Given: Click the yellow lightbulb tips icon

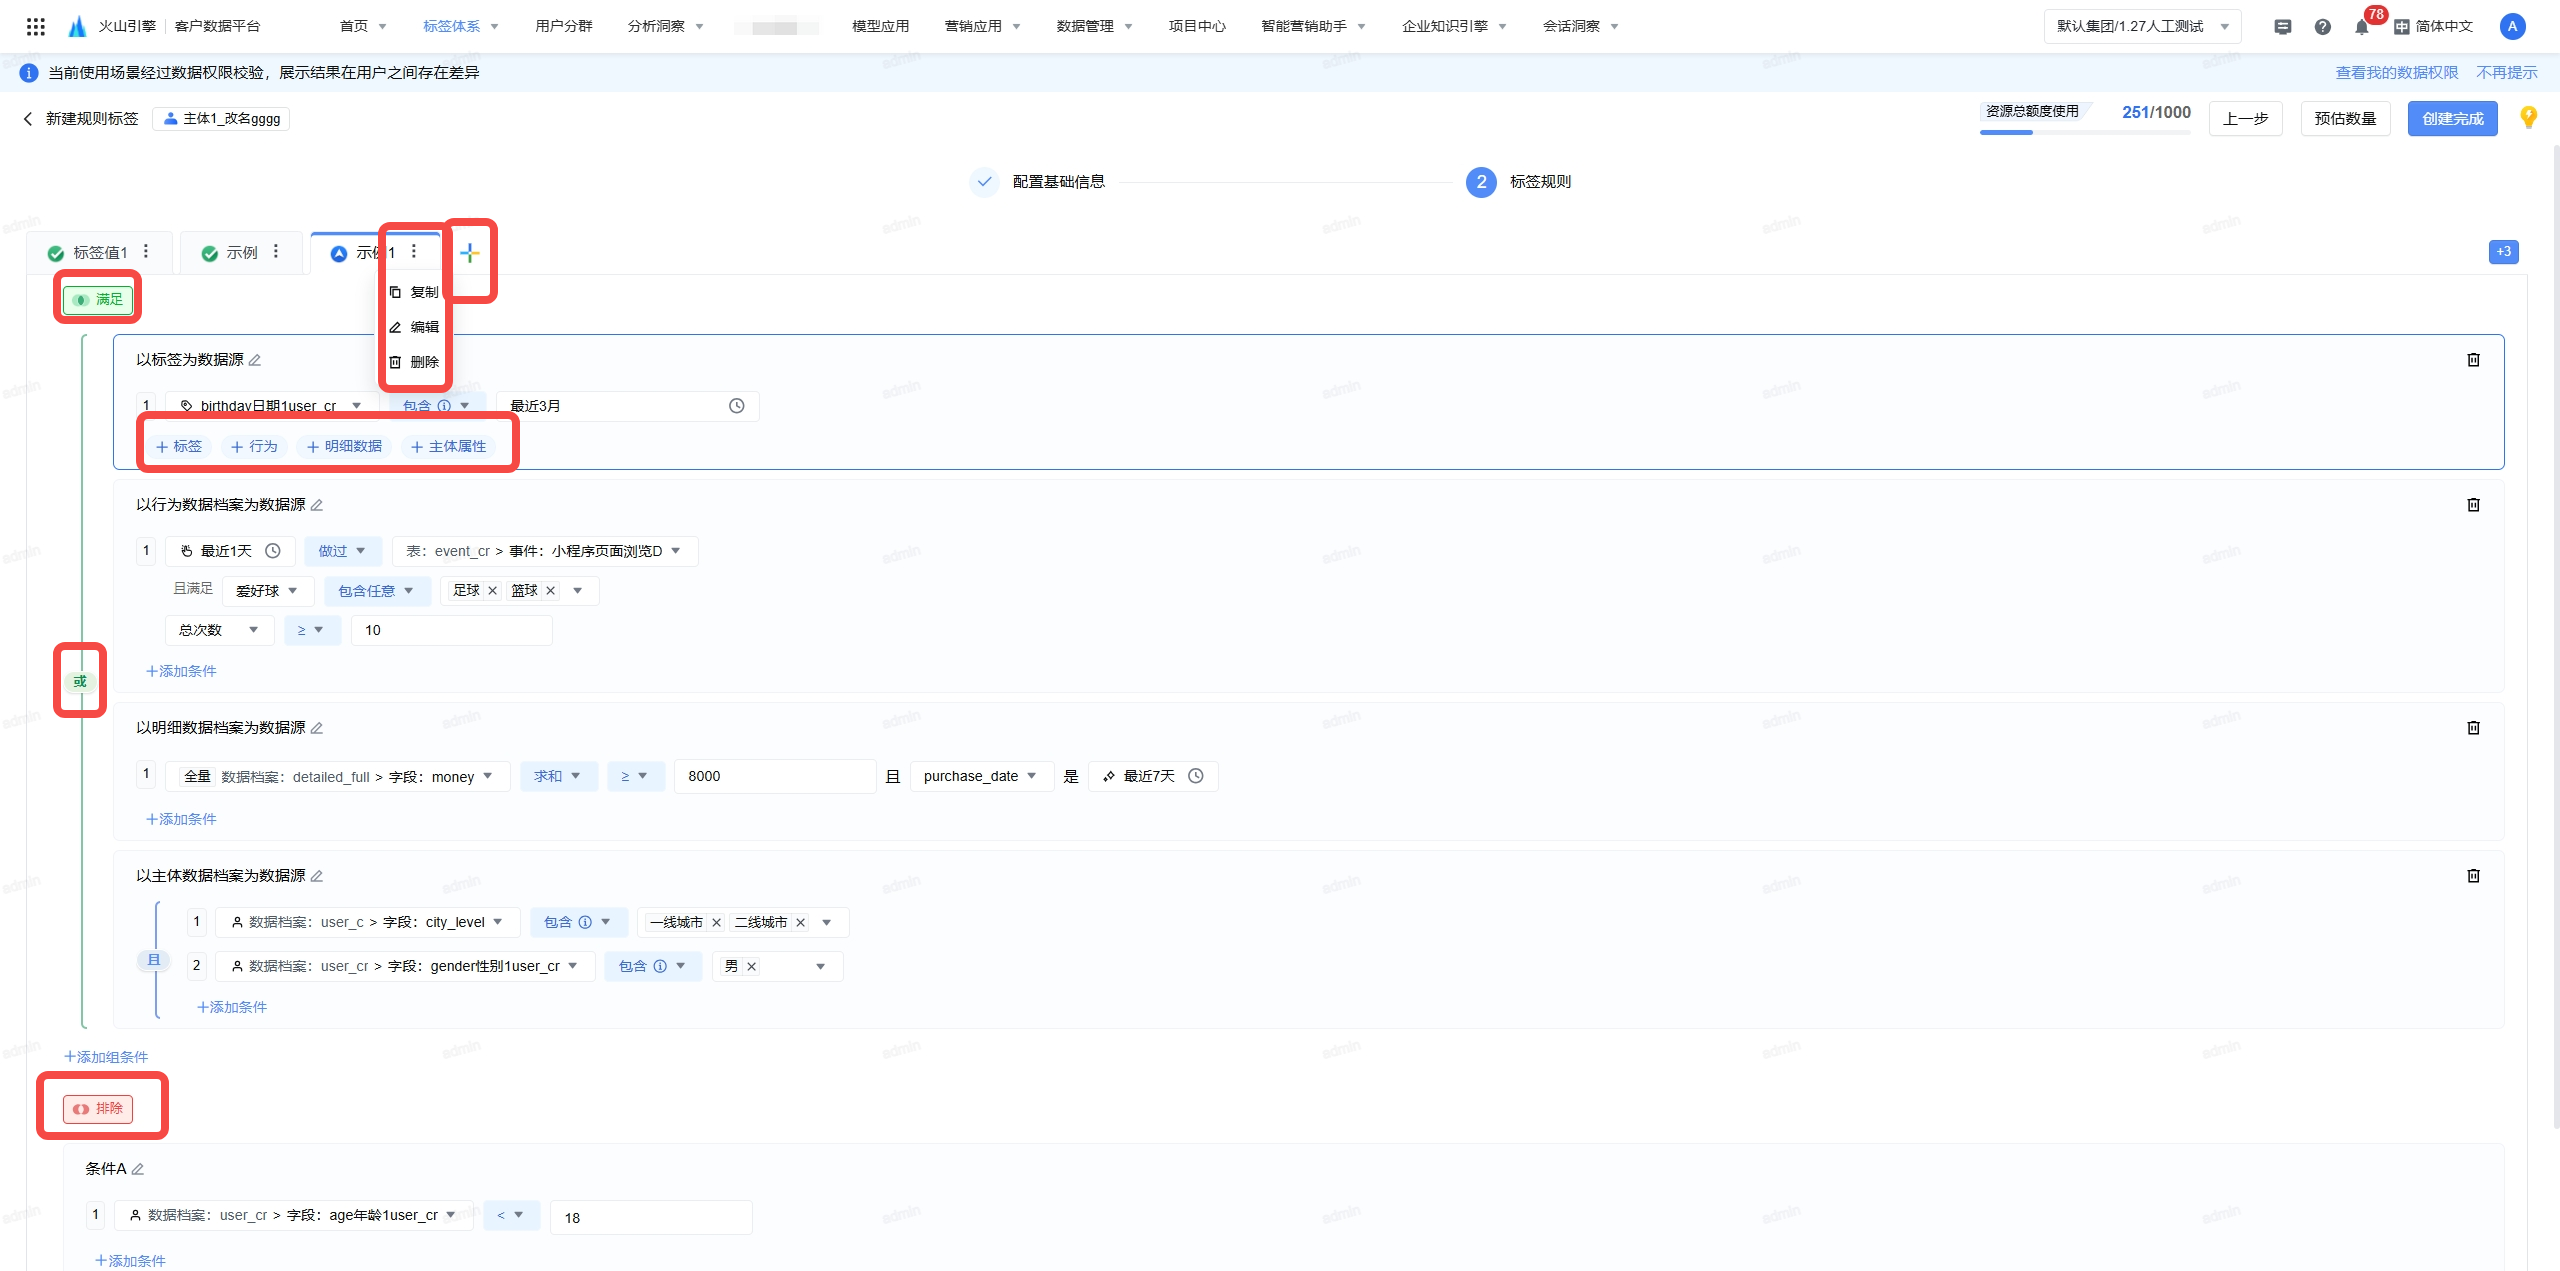Looking at the screenshot, I should 2529,117.
